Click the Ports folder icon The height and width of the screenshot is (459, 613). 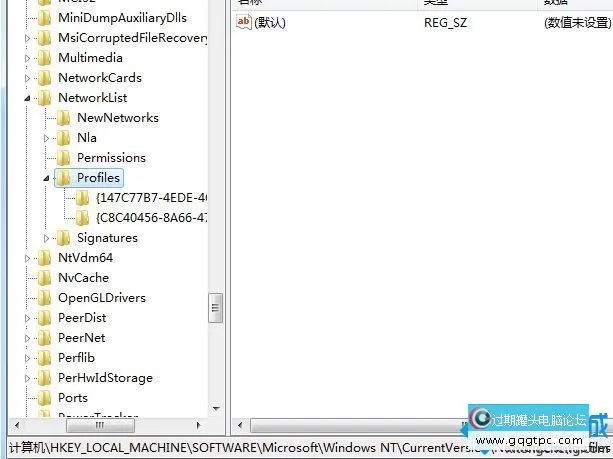click(44, 398)
